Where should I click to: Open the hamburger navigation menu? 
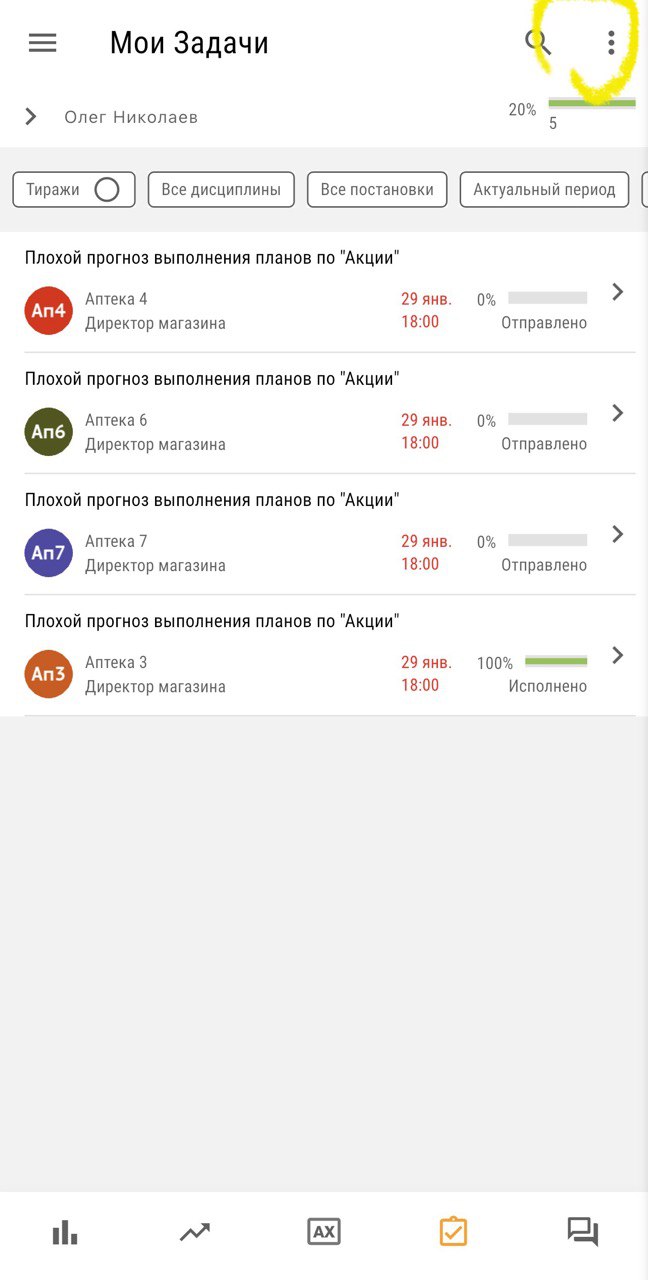pos(43,43)
